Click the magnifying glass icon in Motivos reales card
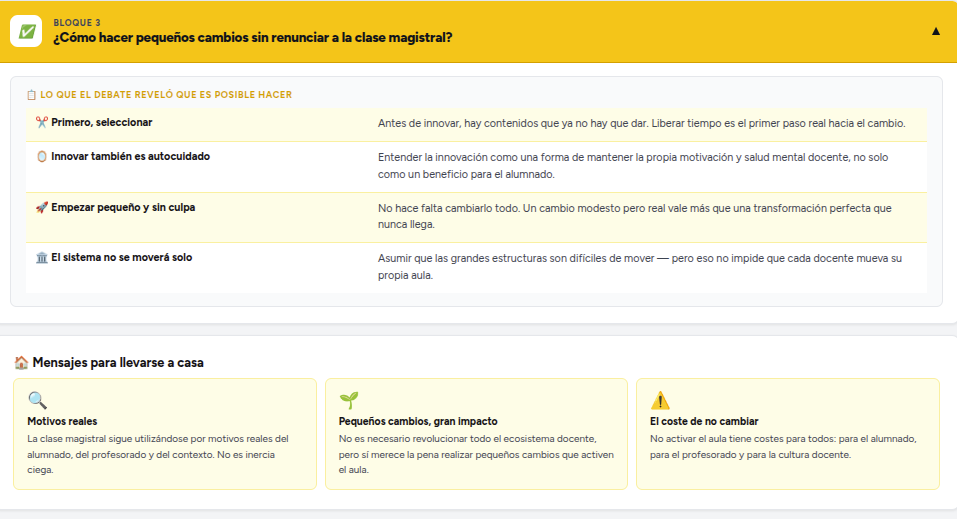The width and height of the screenshot is (957, 519). click(37, 401)
